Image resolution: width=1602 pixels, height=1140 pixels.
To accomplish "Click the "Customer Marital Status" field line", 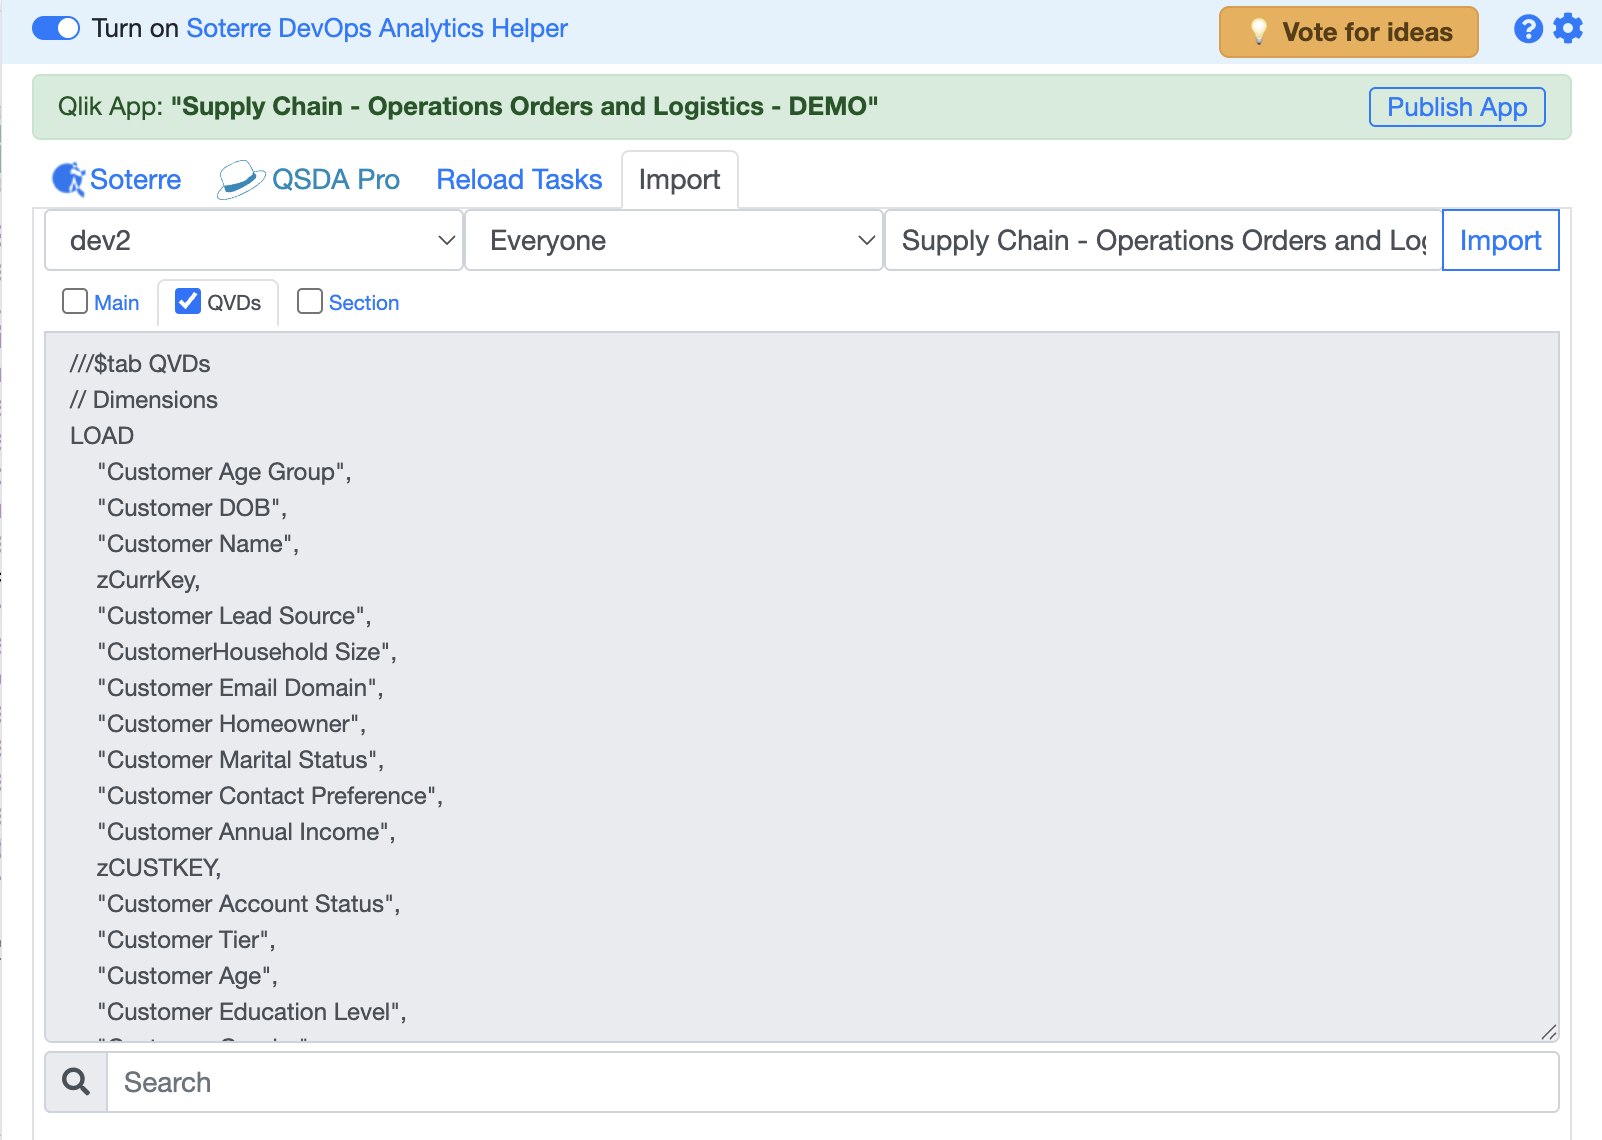I will pyautogui.click(x=240, y=760).
